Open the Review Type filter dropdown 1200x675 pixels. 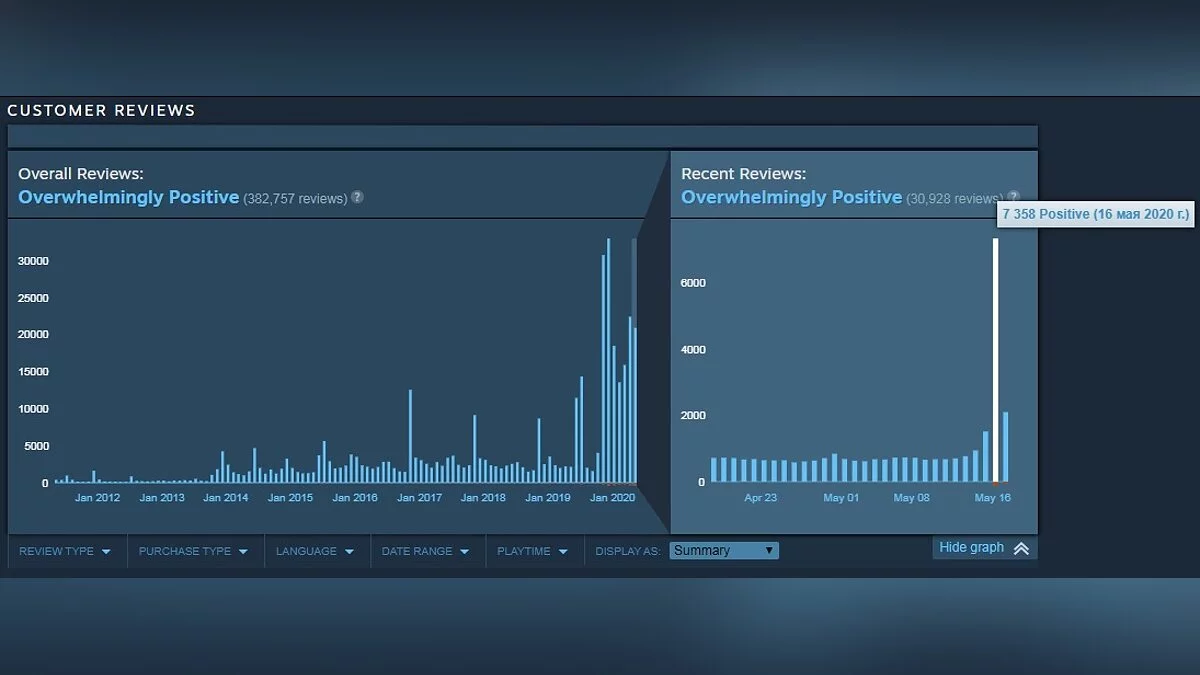[x=67, y=551]
